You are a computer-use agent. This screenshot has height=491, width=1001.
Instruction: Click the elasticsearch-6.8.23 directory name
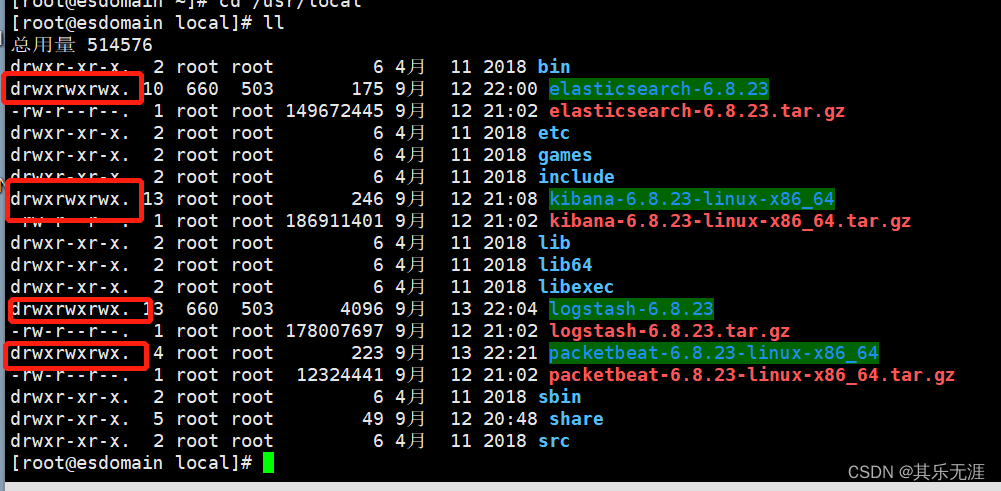click(x=659, y=89)
